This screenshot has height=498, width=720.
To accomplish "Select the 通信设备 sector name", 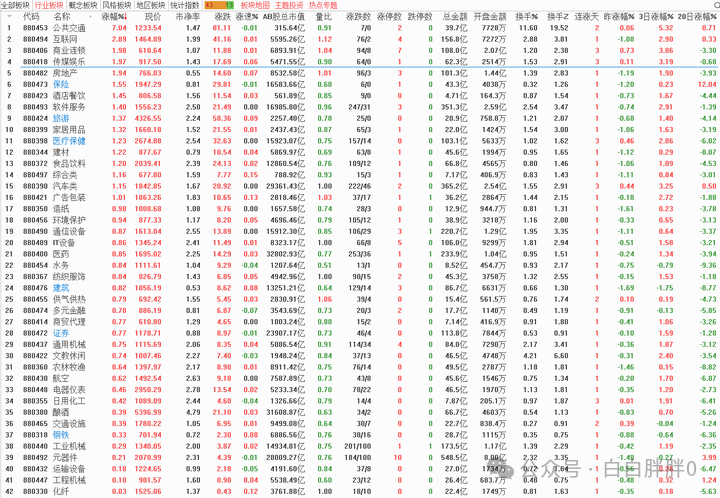I will (69, 231).
